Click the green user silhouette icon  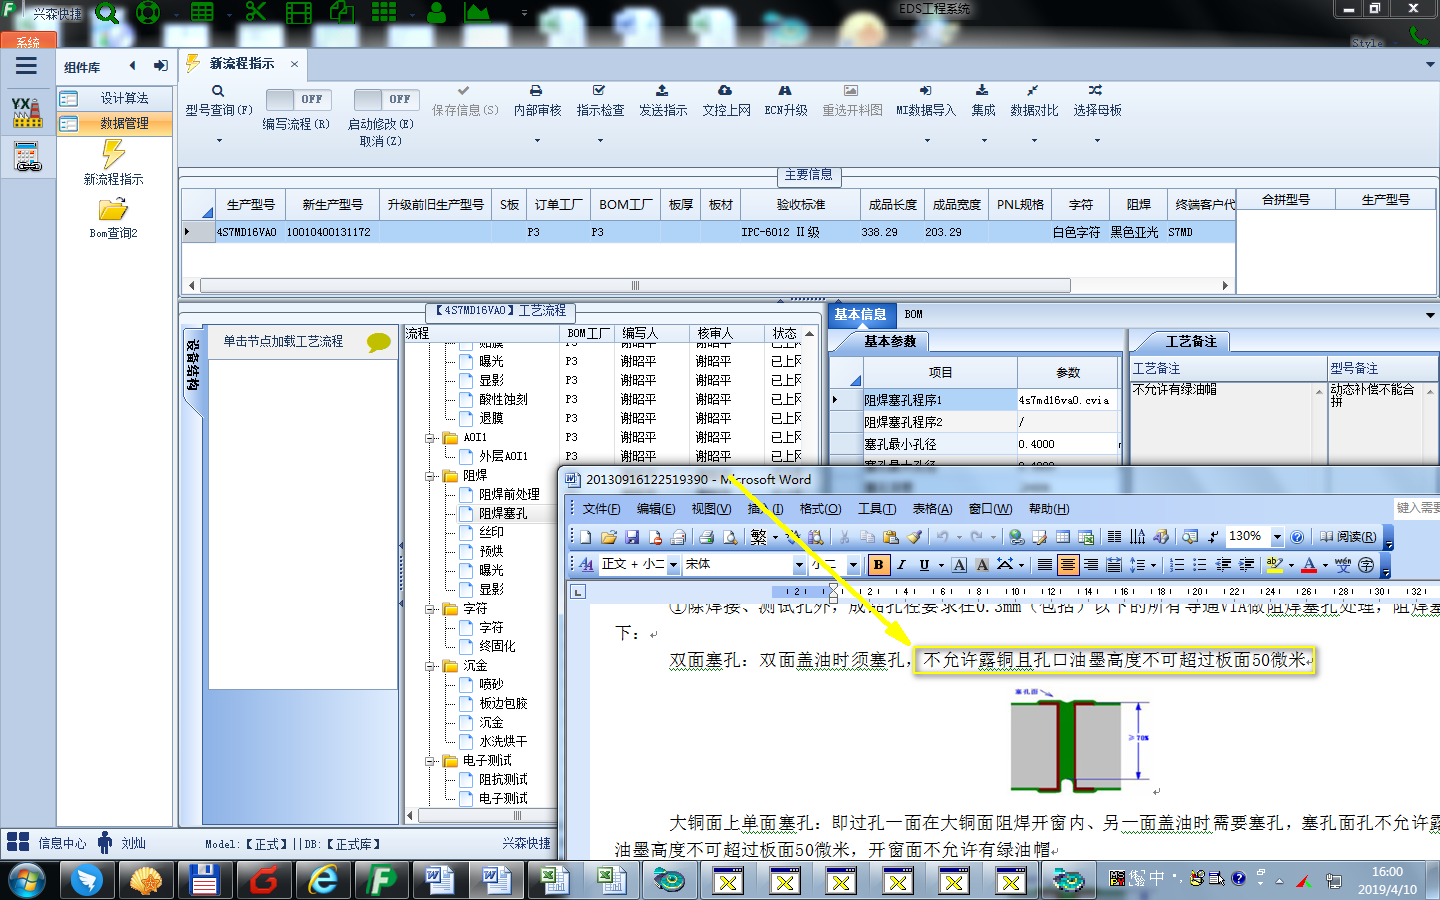(436, 12)
